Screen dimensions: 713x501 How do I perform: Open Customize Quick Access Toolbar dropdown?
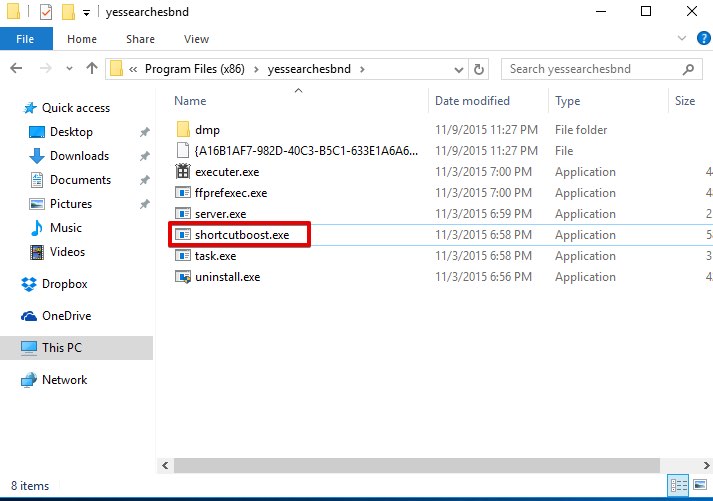87,13
